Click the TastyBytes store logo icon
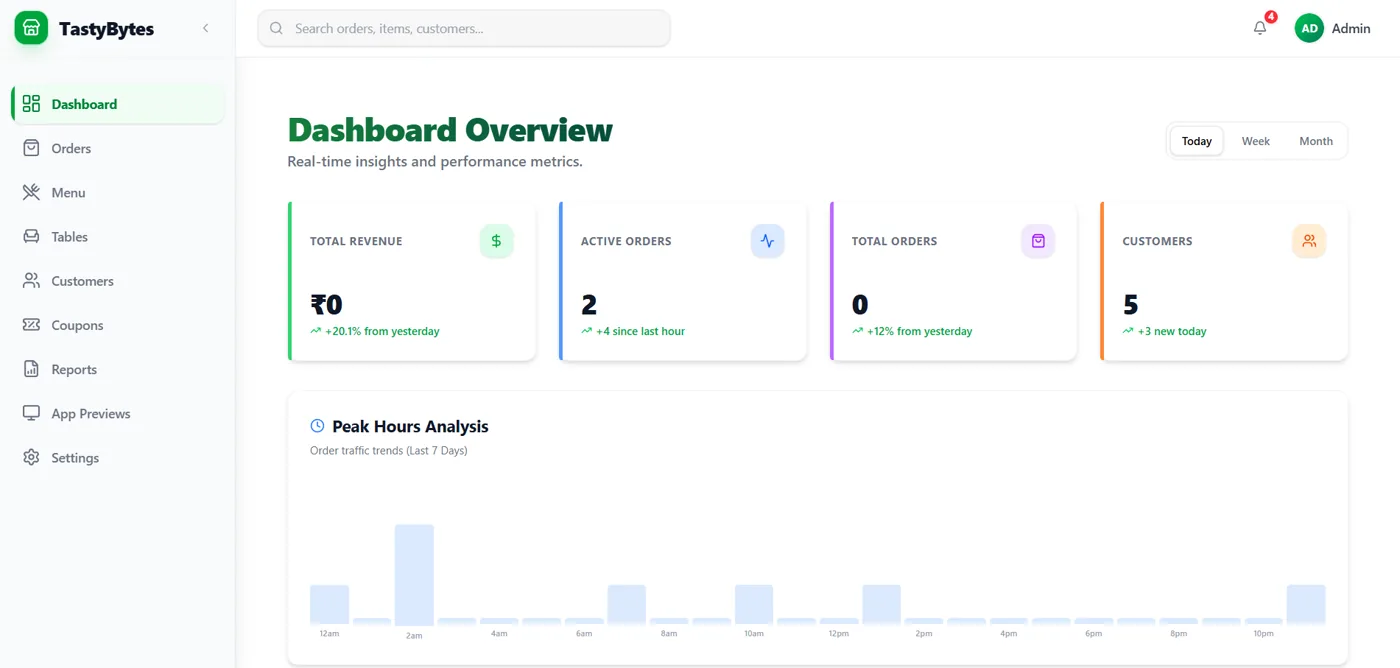1400x668 pixels. coord(31,28)
